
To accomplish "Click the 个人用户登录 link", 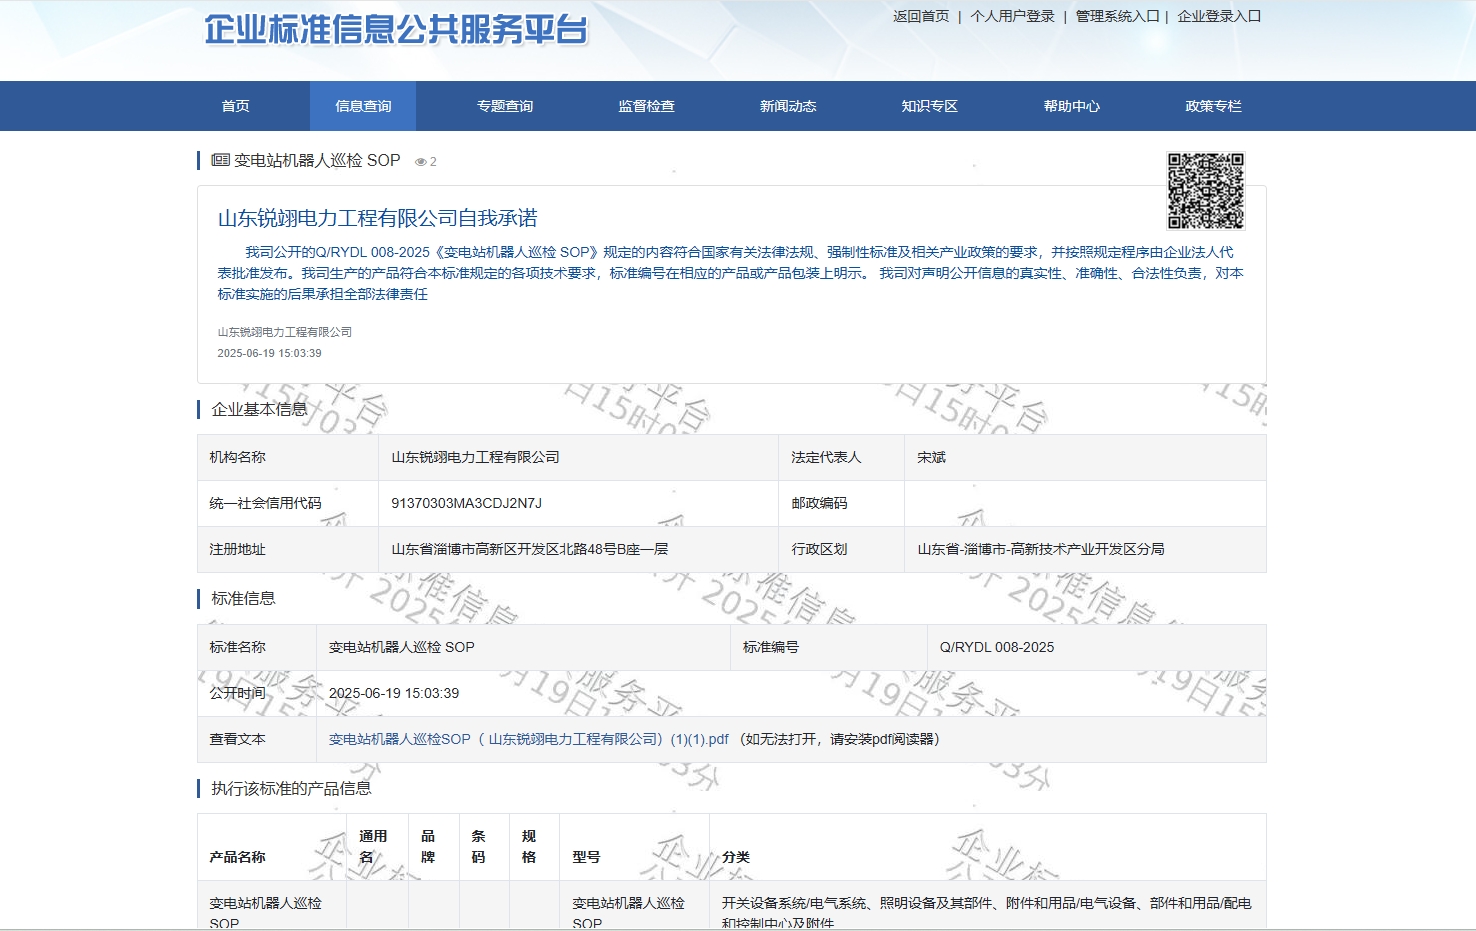I will [x=1012, y=16].
